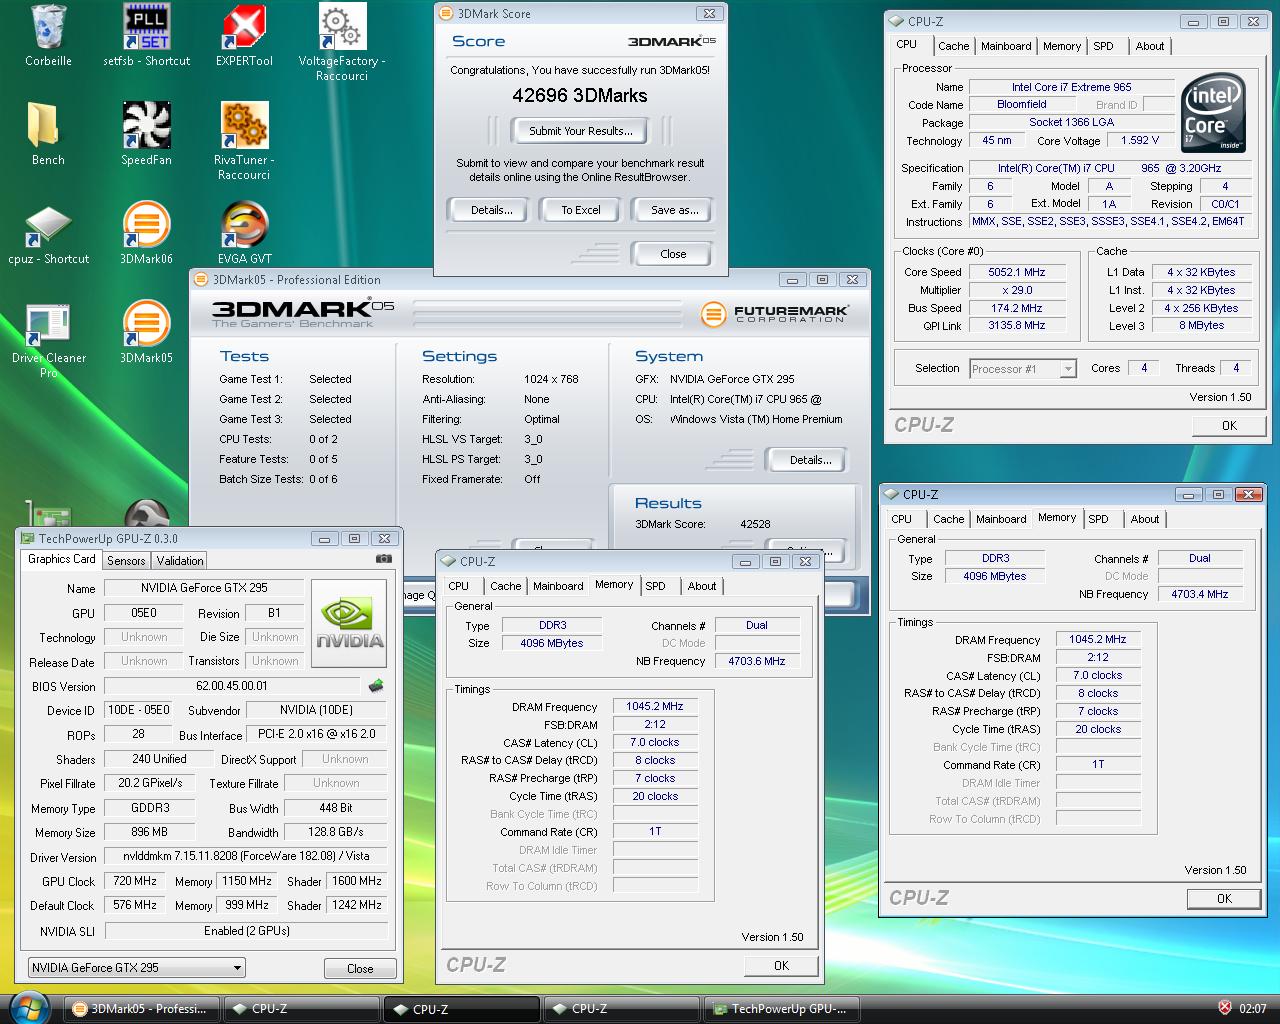Click NB Frequency 4703.4 MHz value
The height and width of the screenshot is (1024, 1280).
[1199, 594]
